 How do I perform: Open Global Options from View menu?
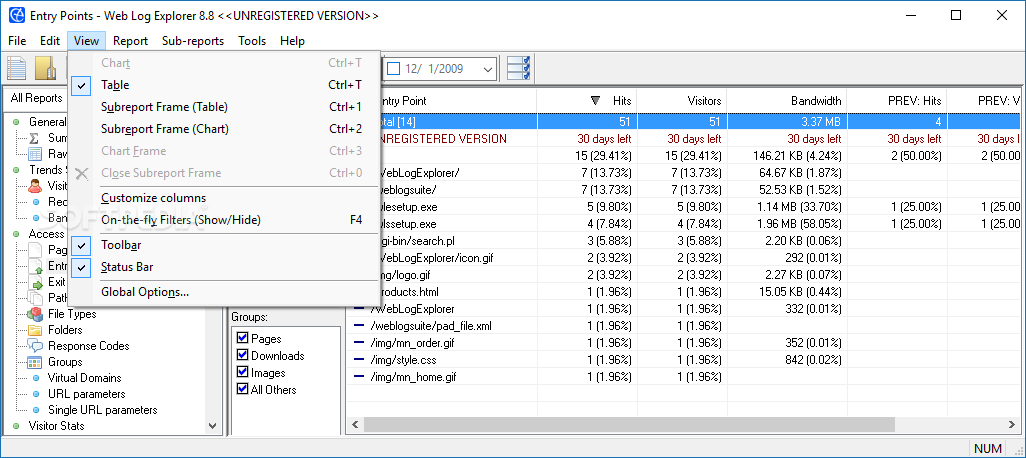[x=224, y=292]
